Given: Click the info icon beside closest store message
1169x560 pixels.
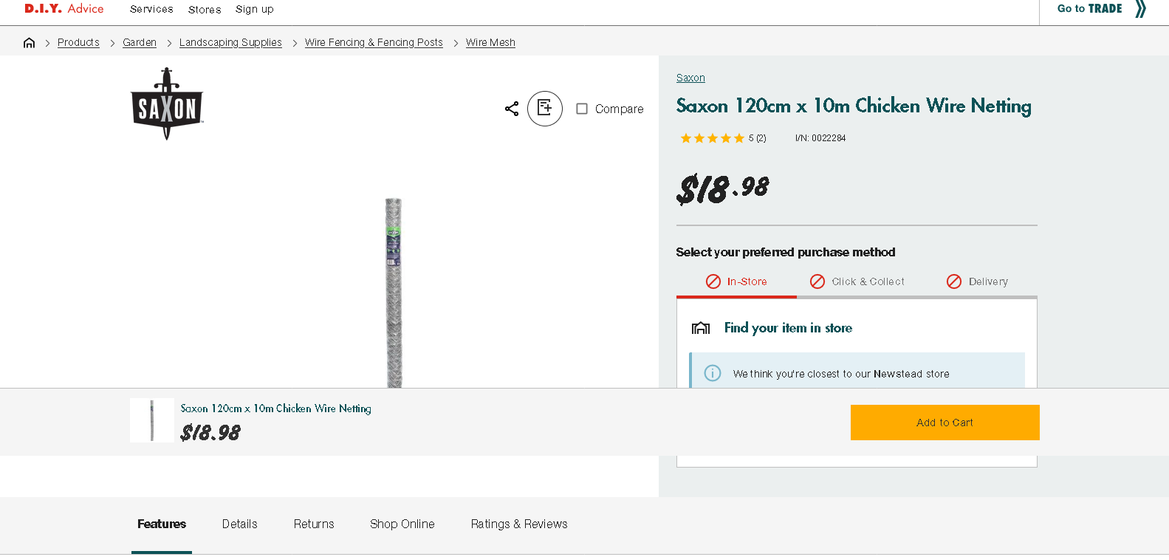Looking at the screenshot, I should tap(712, 373).
